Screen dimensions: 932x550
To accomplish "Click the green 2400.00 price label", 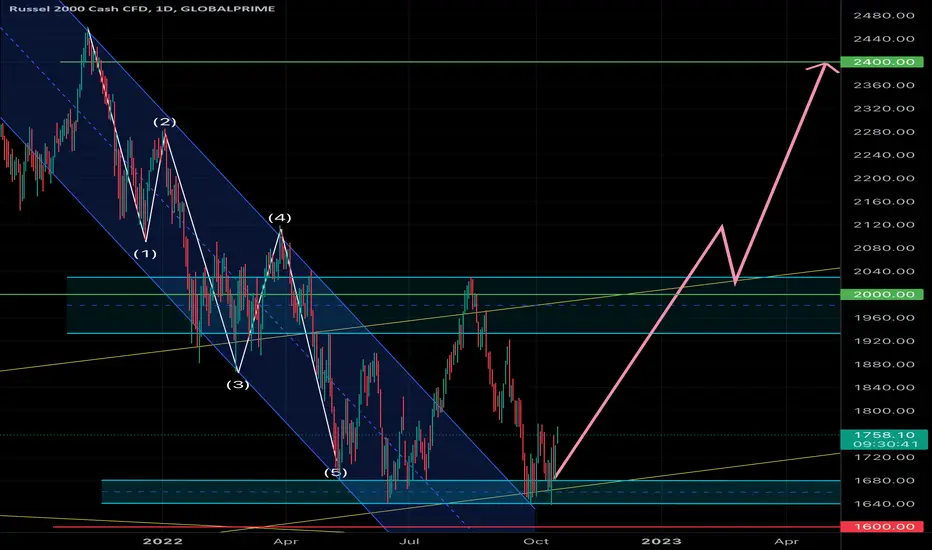I will (x=883, y=62).
